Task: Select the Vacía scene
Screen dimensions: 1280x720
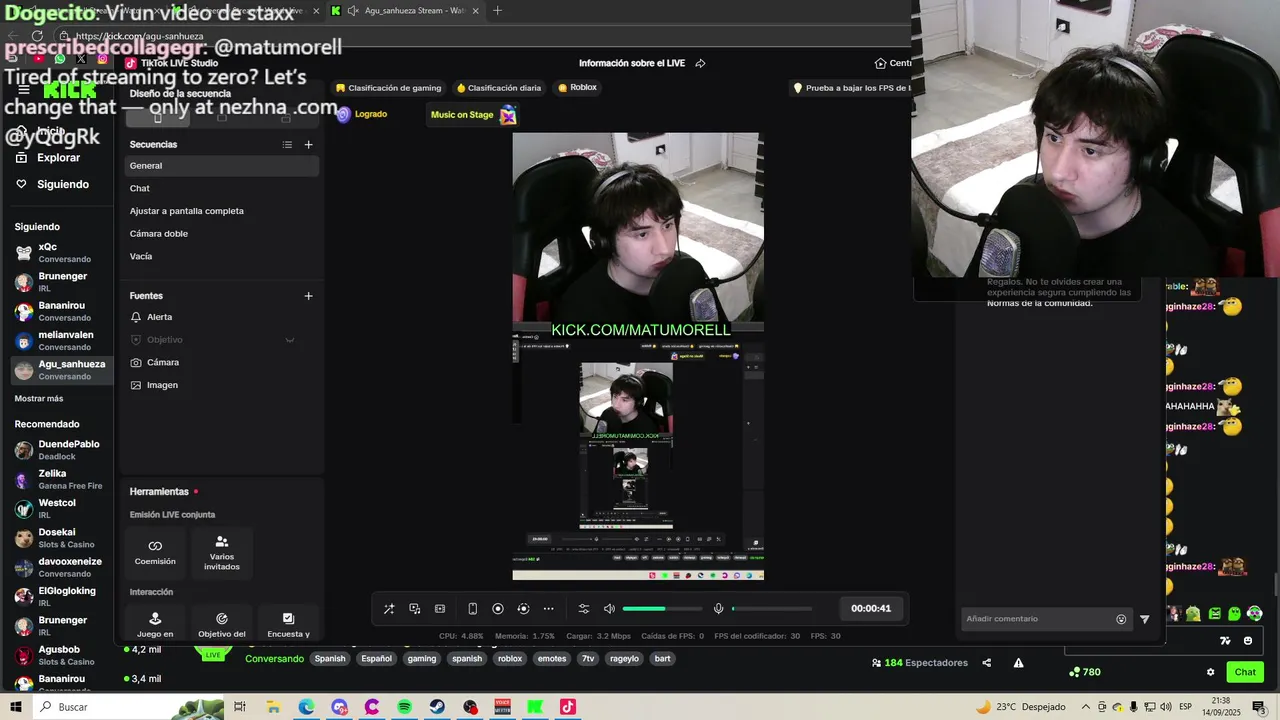Action: coord(221,257)
